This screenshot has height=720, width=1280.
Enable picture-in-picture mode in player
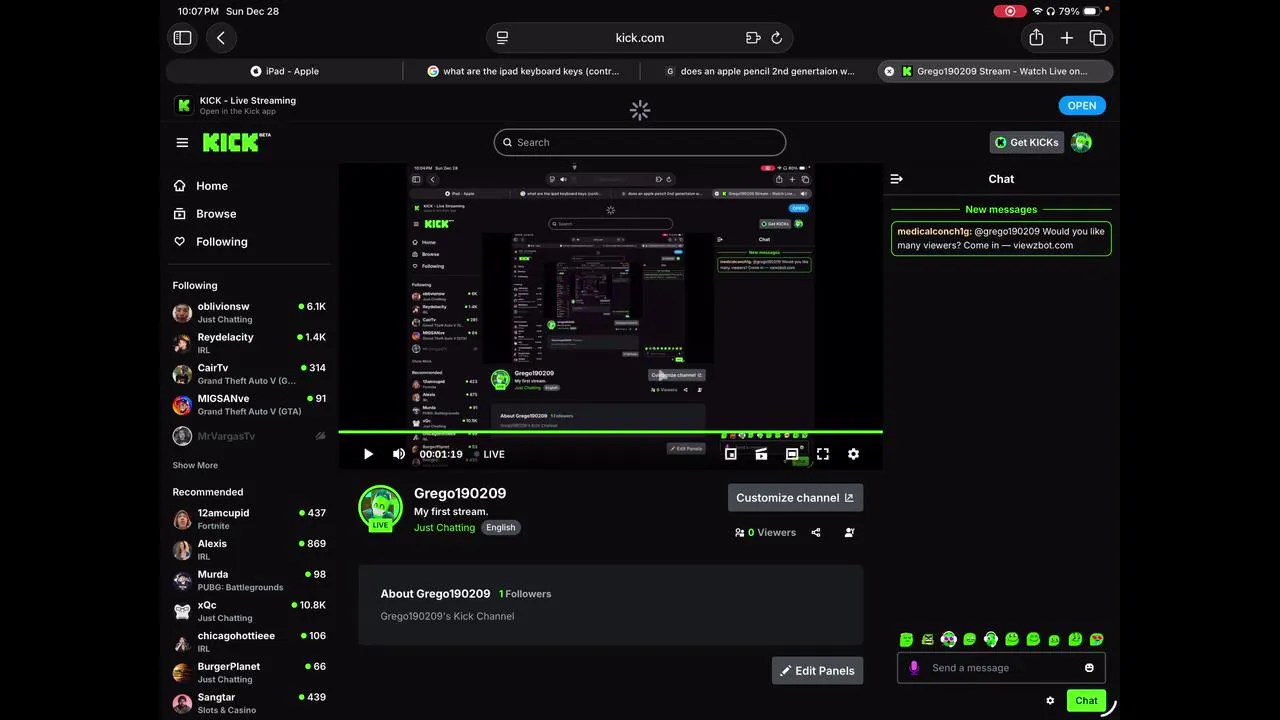731,454
